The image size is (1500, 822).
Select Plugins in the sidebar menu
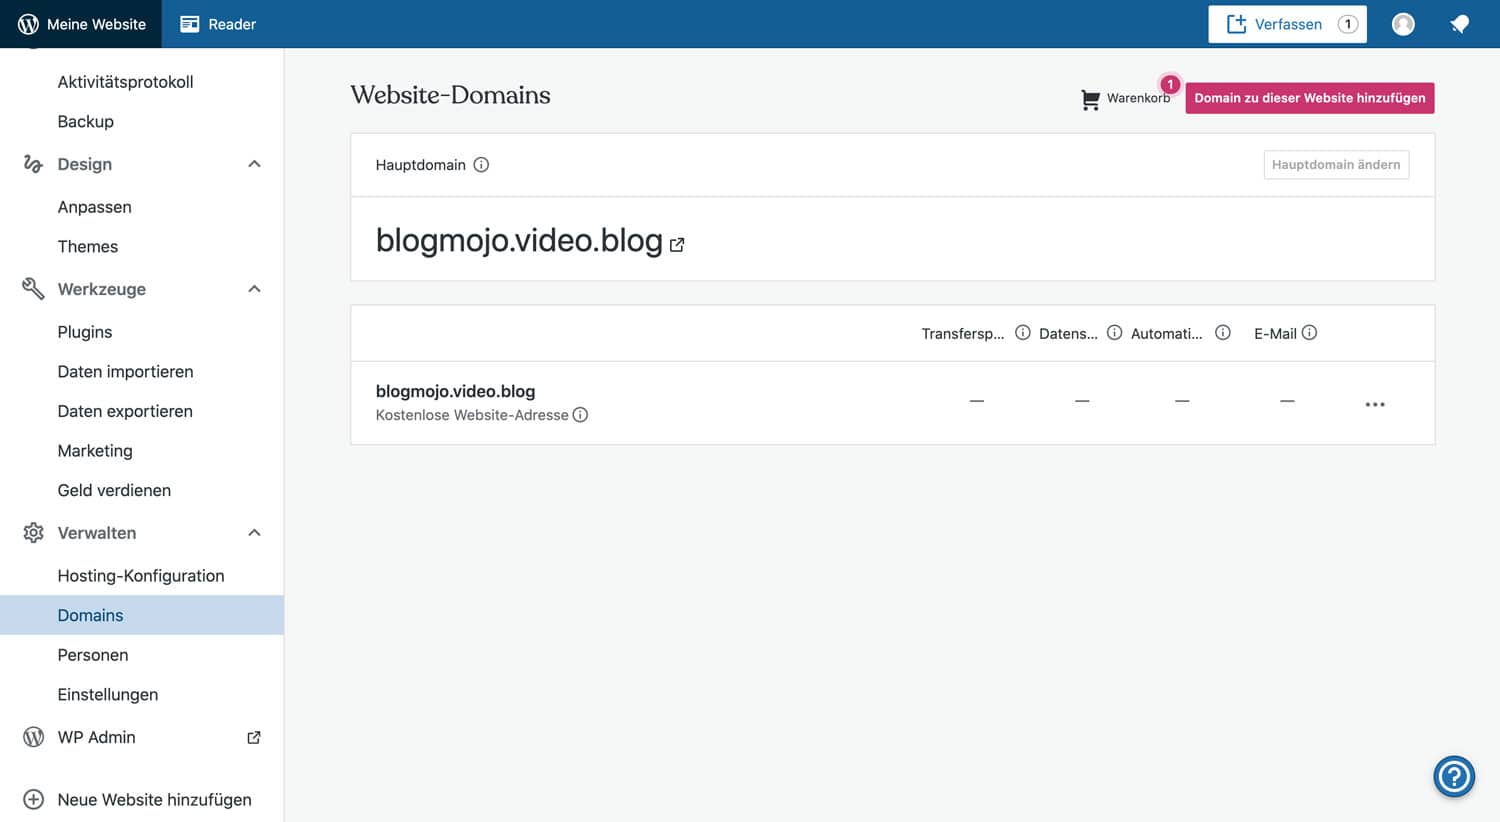pyautogui.click(x=84, y=331)
